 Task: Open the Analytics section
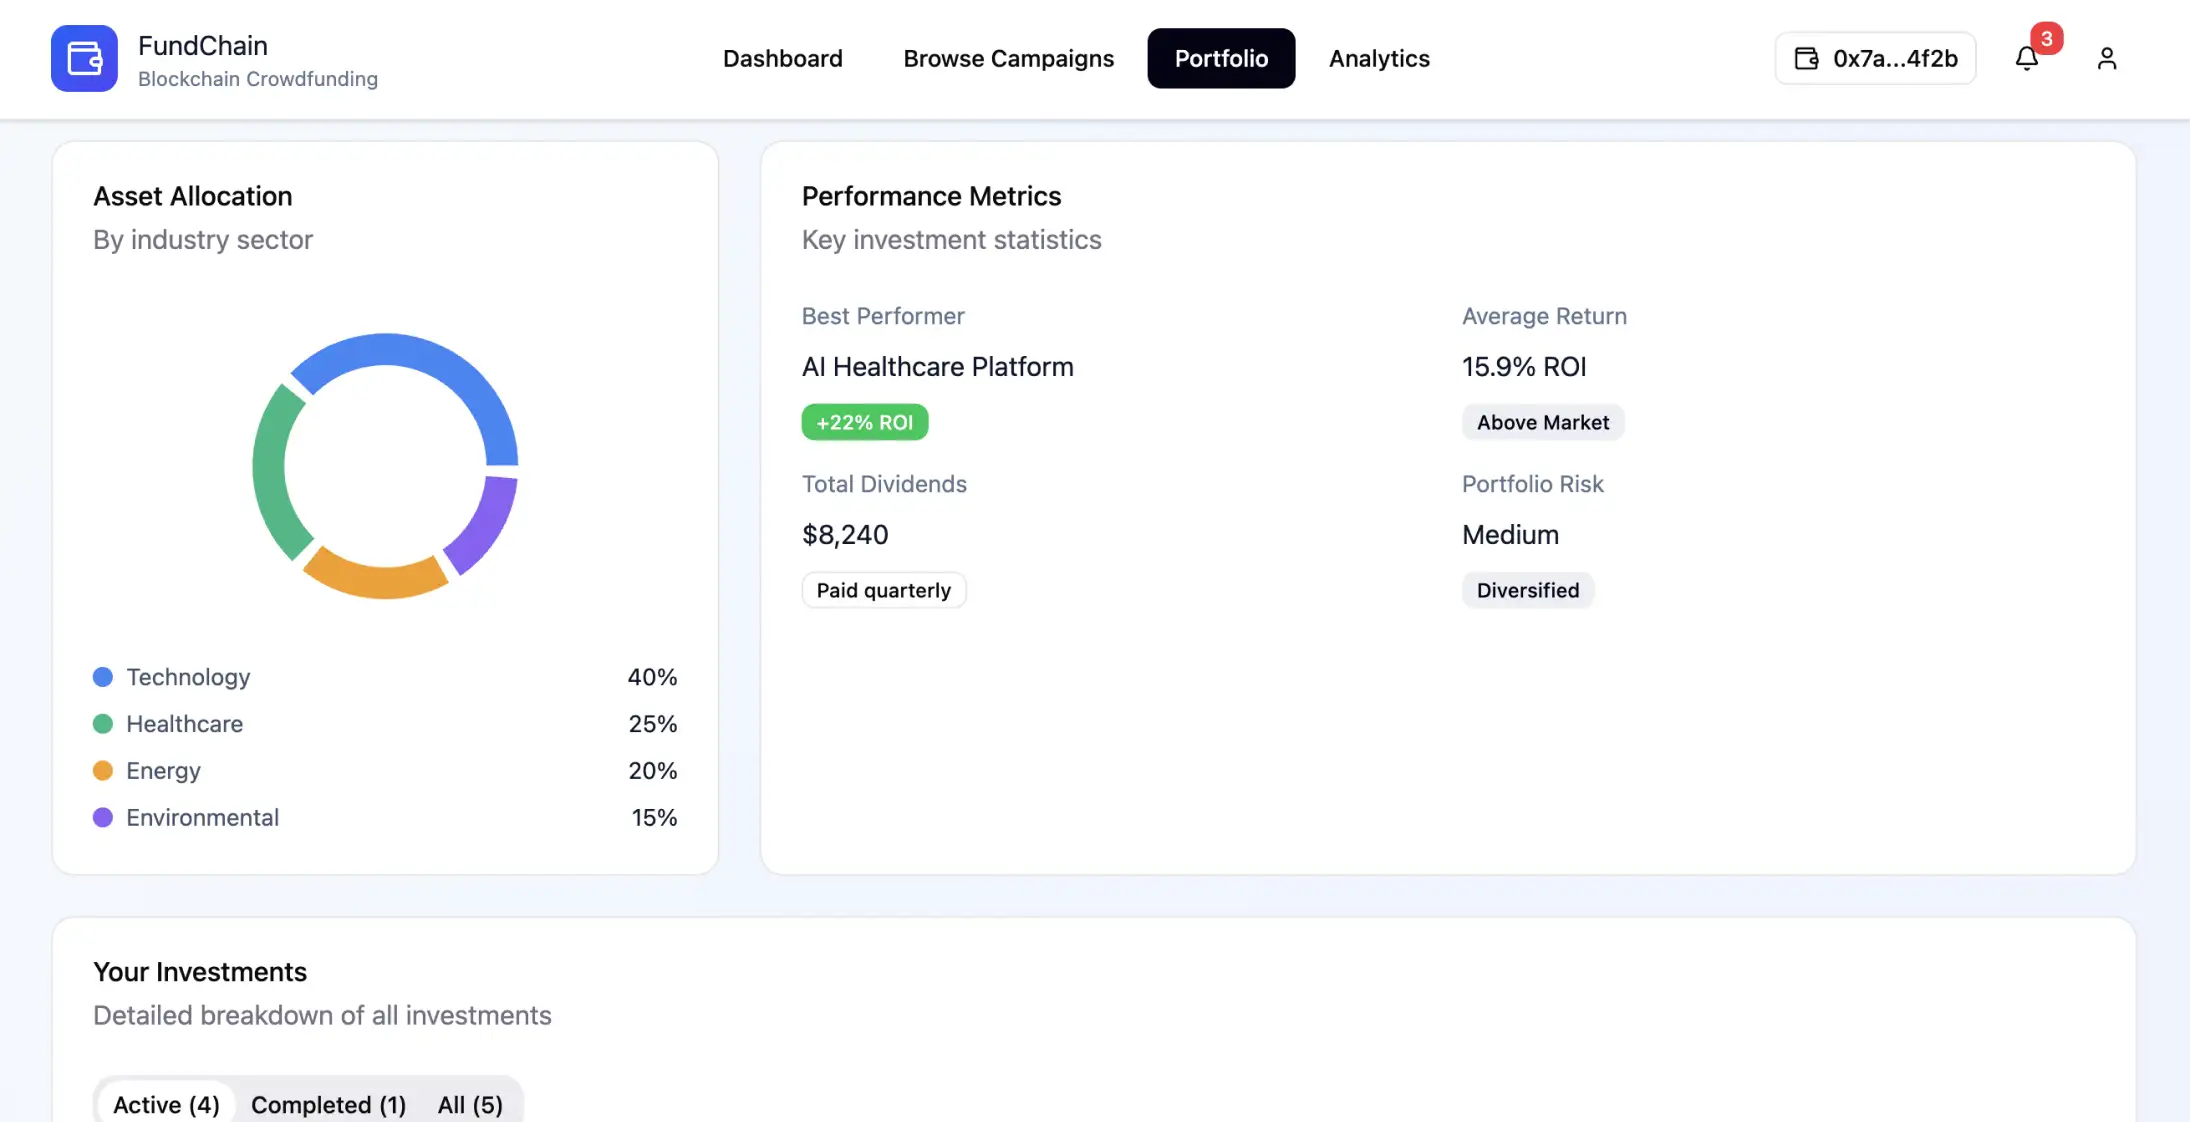click(1378, 58)
